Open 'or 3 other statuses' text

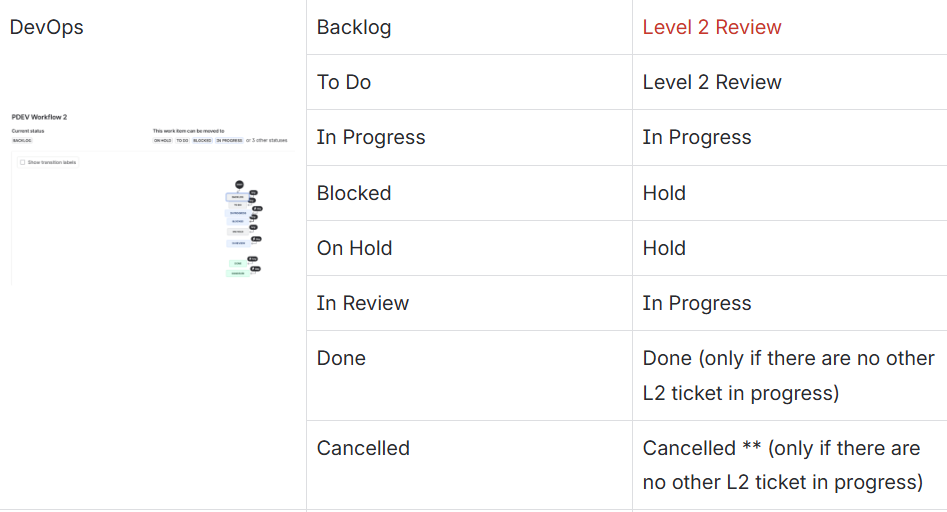coord(266,141)
